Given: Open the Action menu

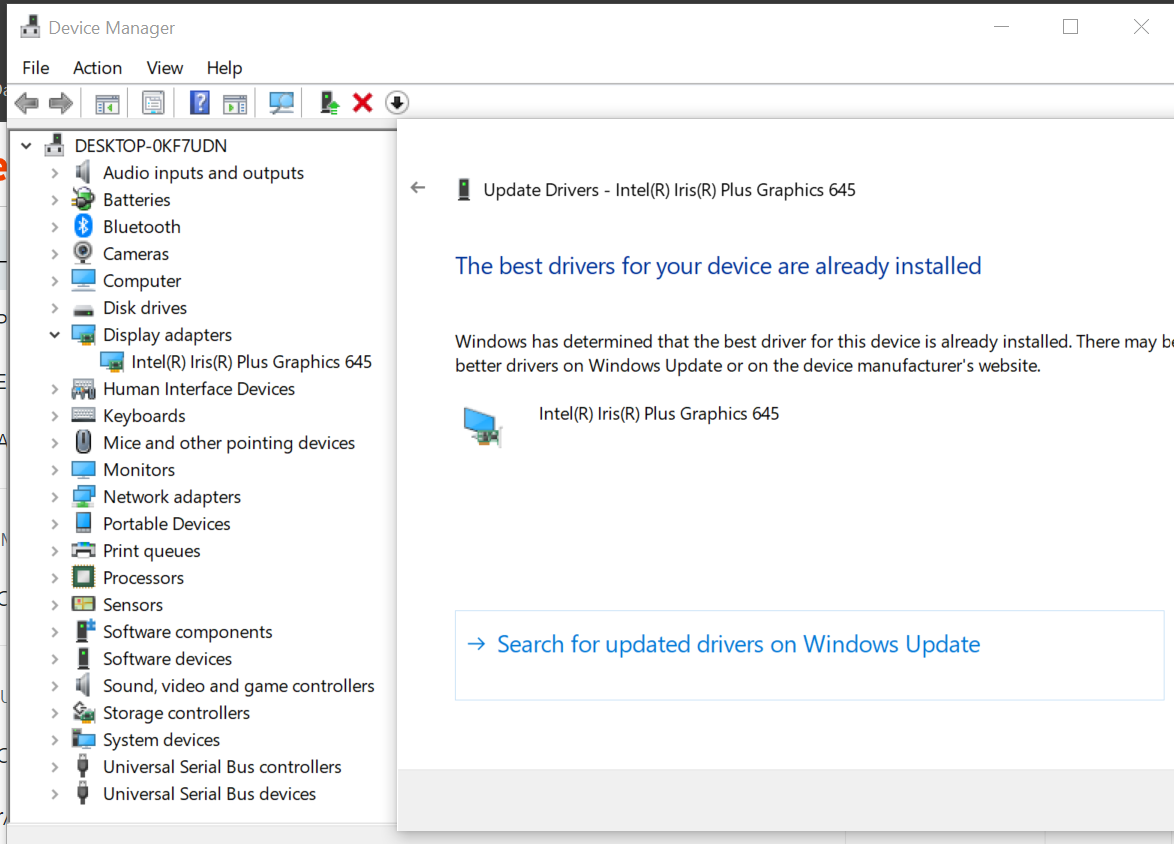Looking at the screenshot, I should click(97, 68).
